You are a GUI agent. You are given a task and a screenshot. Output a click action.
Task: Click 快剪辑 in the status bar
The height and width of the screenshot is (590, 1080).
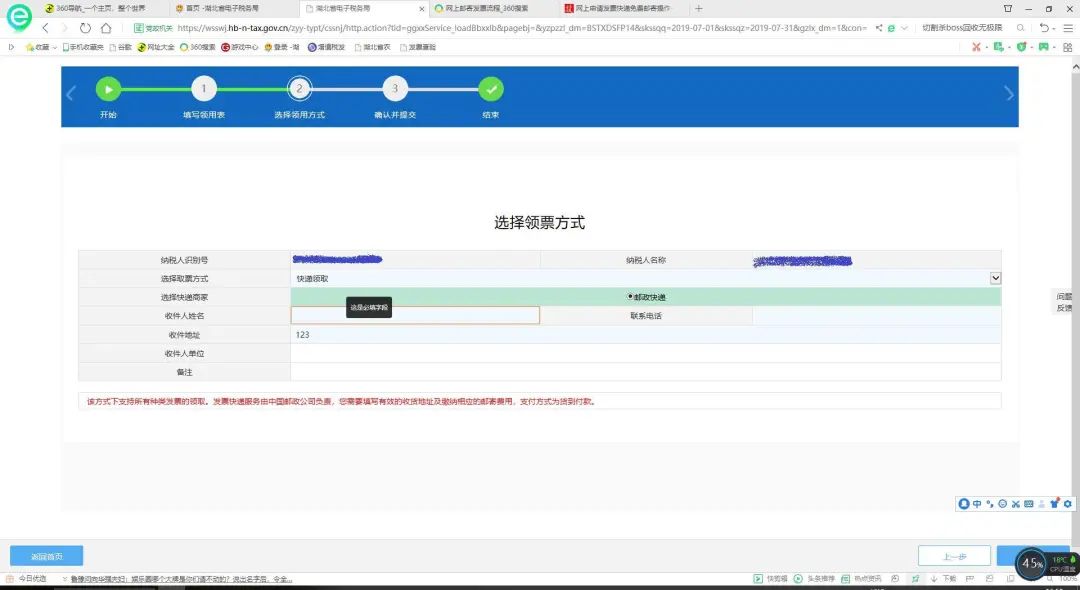771,579
